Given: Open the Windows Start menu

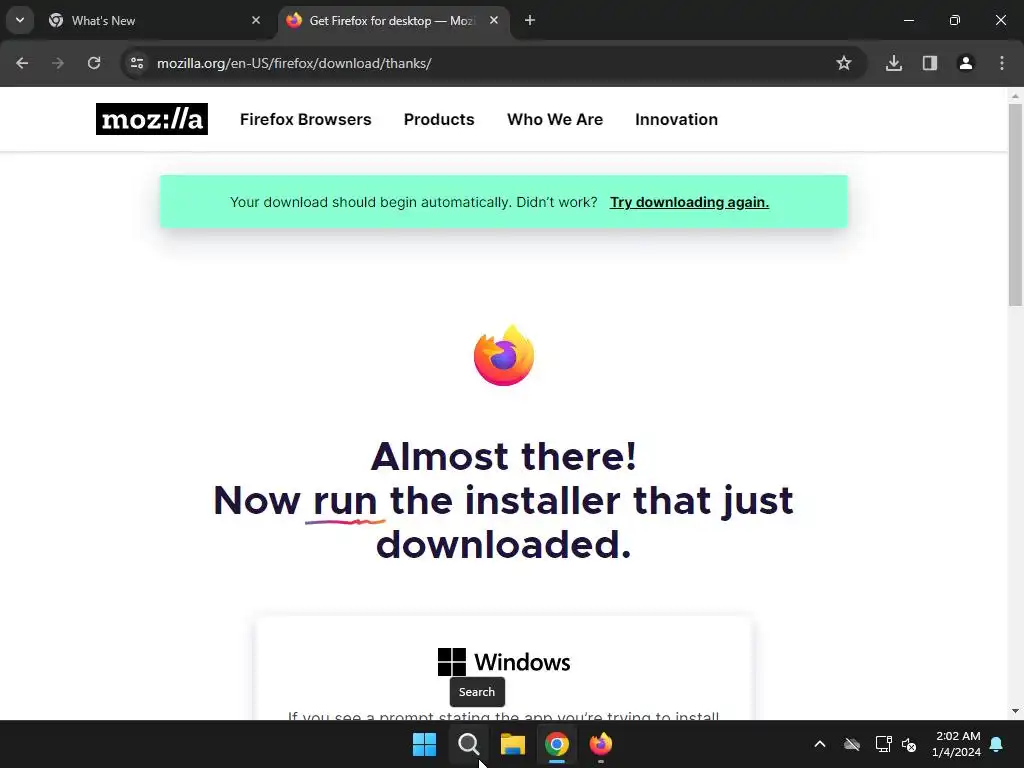Looking at the screenshot, I should 424,744.
